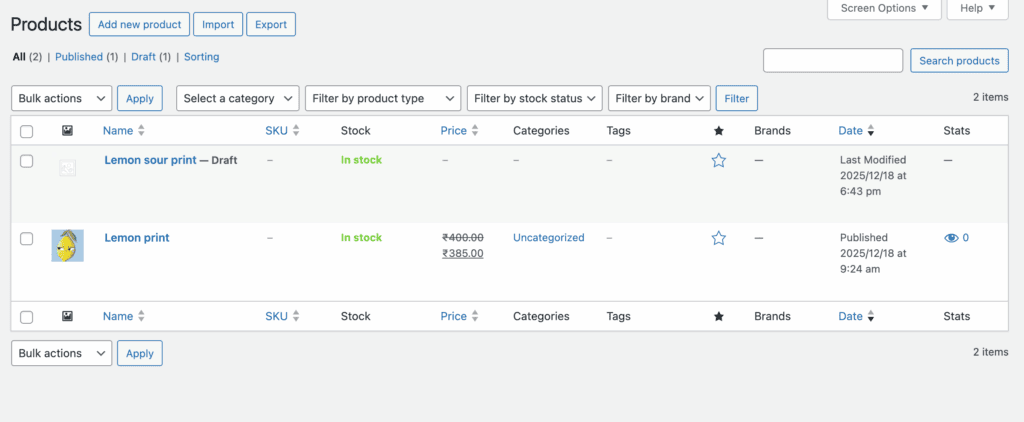Click sort arrows beside bottom Name footer
The height and width of the screenshot is (422, 1024).
[141, 316]
